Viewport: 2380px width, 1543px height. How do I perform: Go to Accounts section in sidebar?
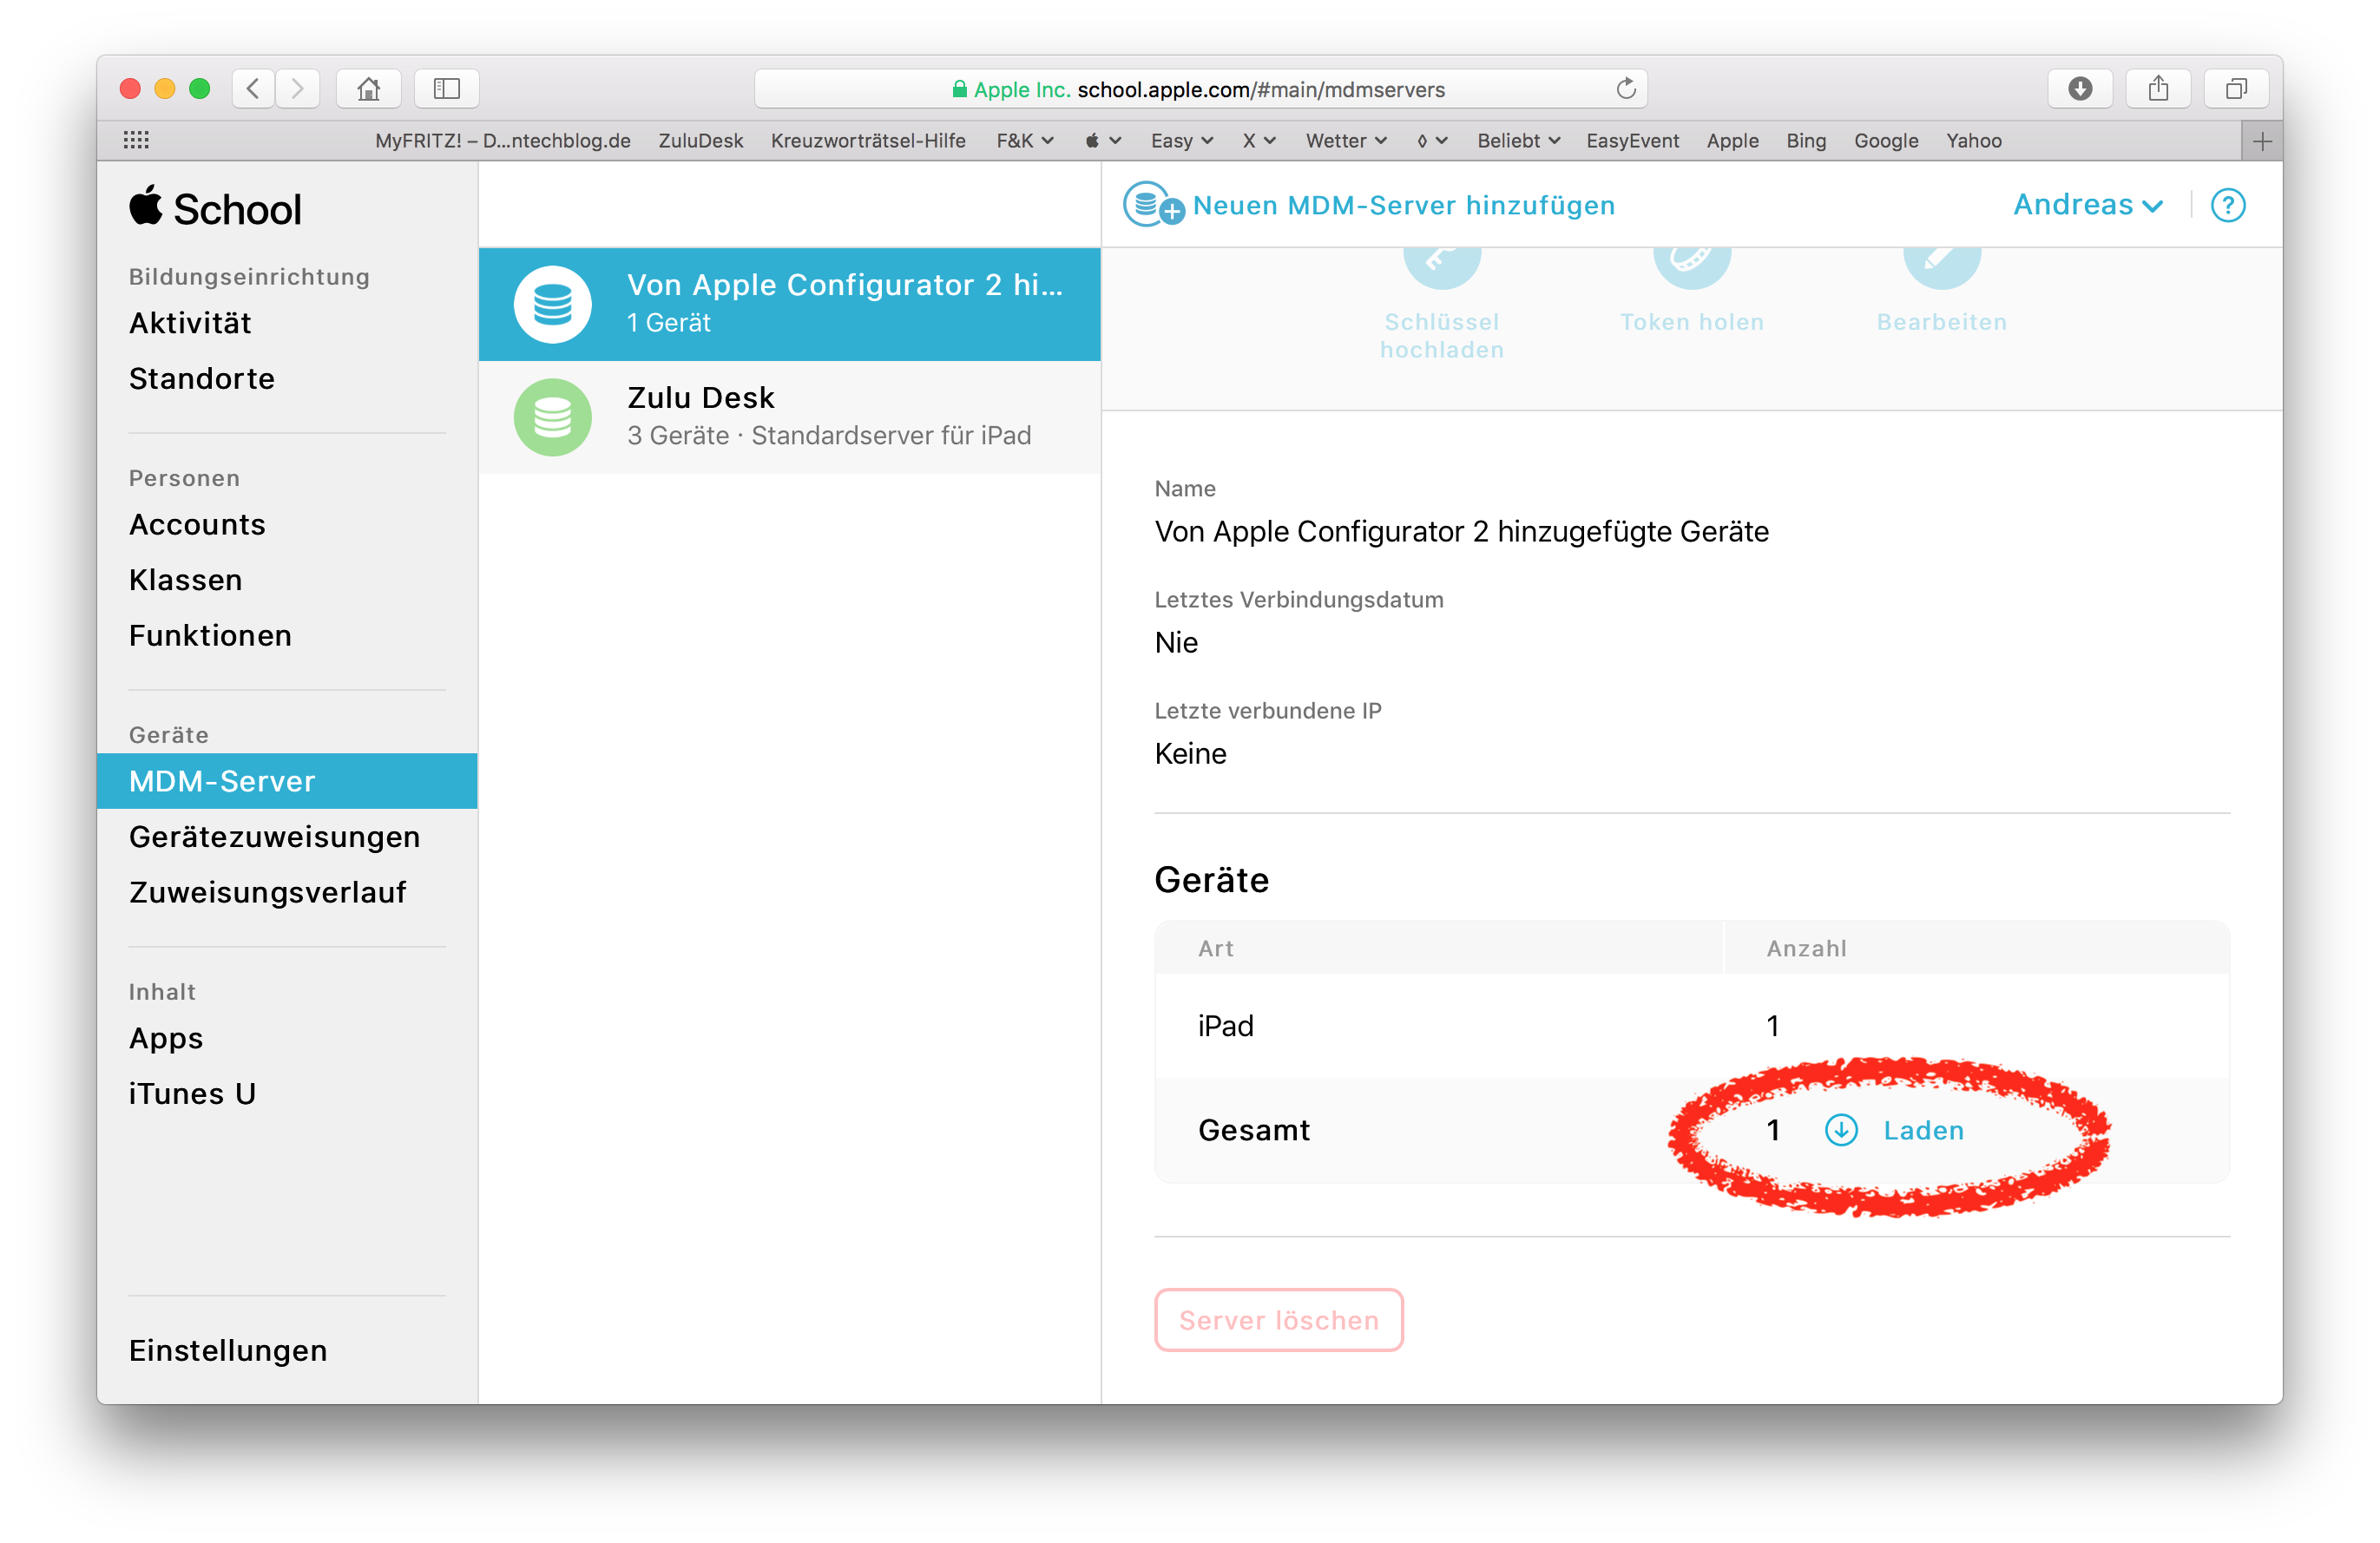(197, 525)
